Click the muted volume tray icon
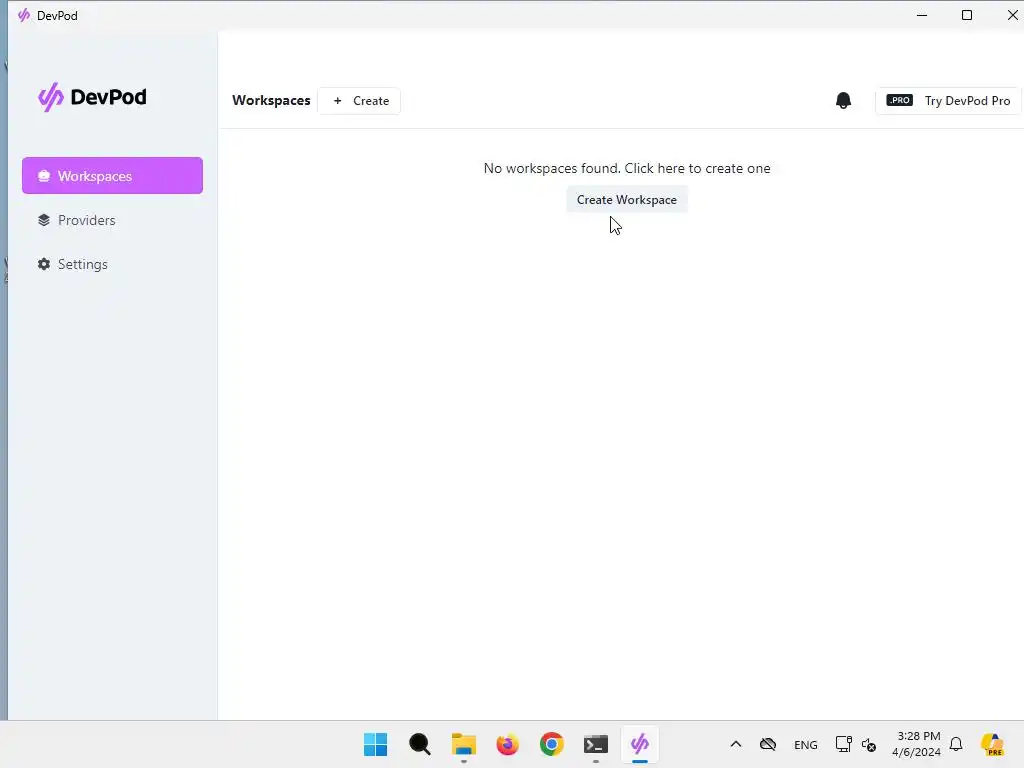 coord(869,744)
